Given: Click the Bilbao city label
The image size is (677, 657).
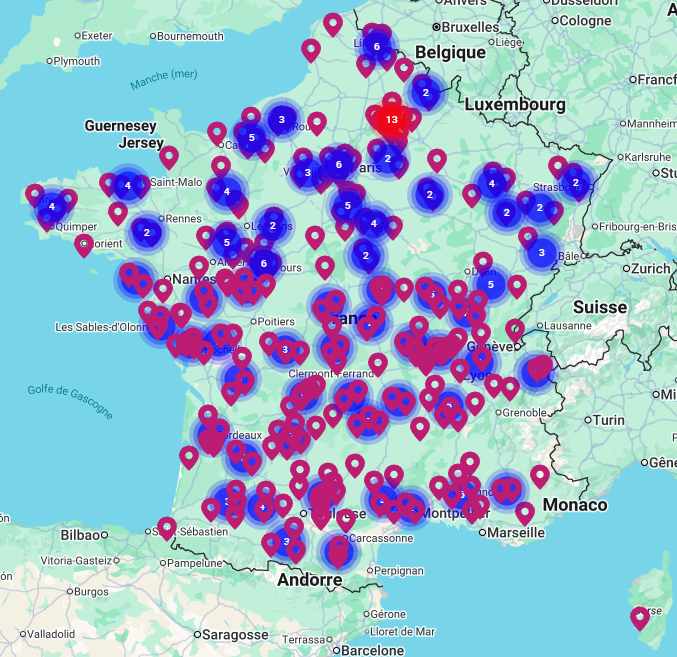Looking at the screenshot, I should coord(80,535).
